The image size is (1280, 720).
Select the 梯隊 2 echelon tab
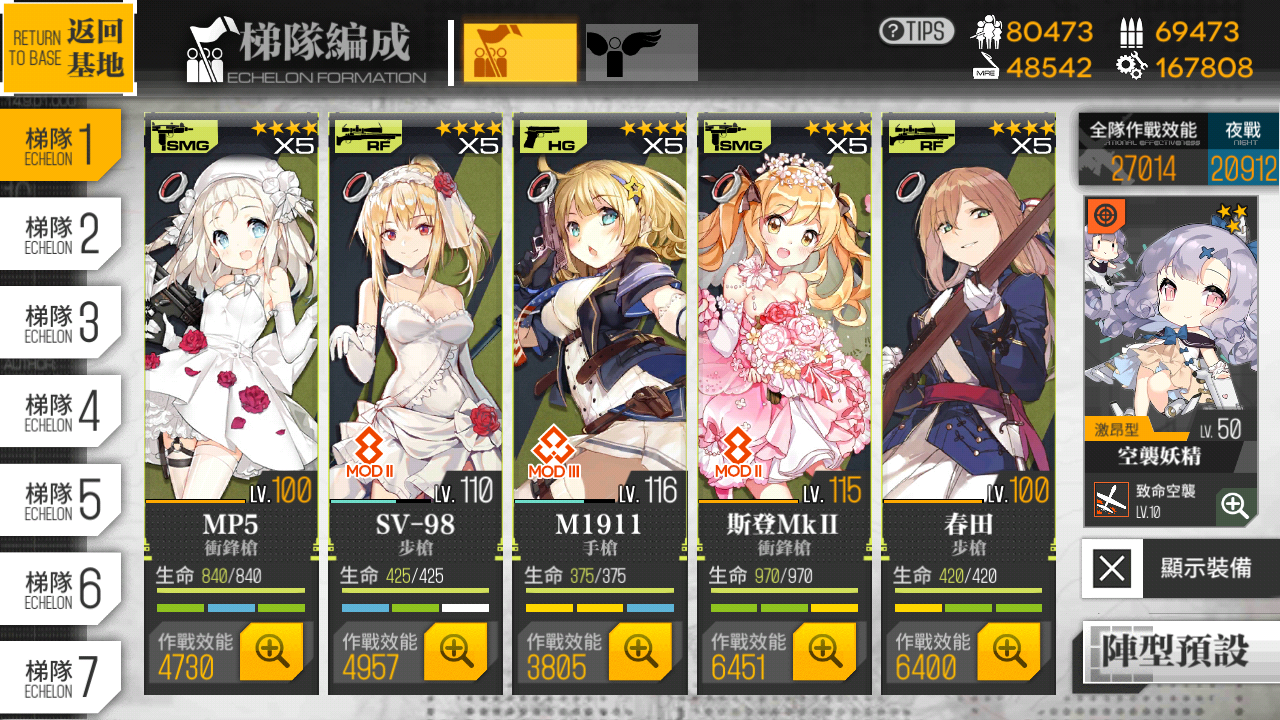pyautogui.click(x=61, y=234)
